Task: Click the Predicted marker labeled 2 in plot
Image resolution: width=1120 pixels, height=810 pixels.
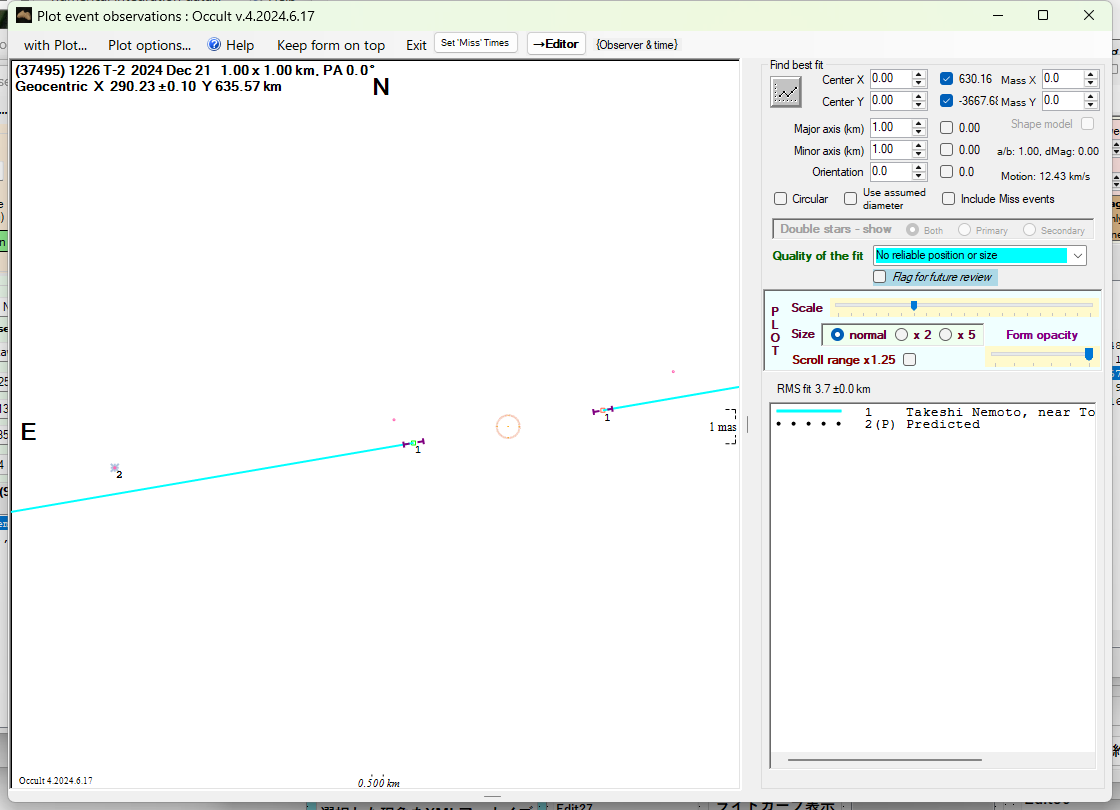Action: point(114,468)
